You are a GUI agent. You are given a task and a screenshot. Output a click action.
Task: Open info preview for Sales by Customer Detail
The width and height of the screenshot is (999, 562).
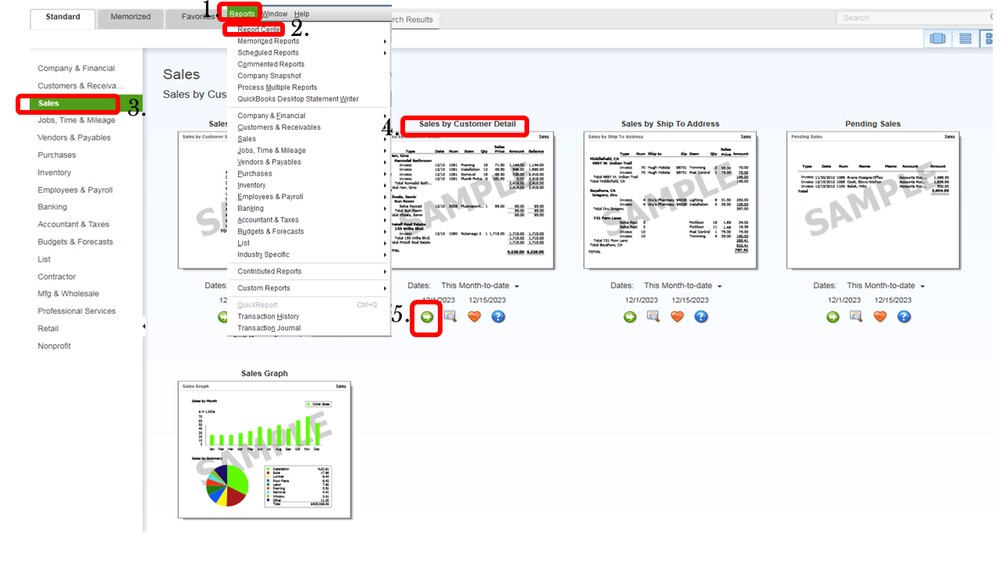click(450, 316)
